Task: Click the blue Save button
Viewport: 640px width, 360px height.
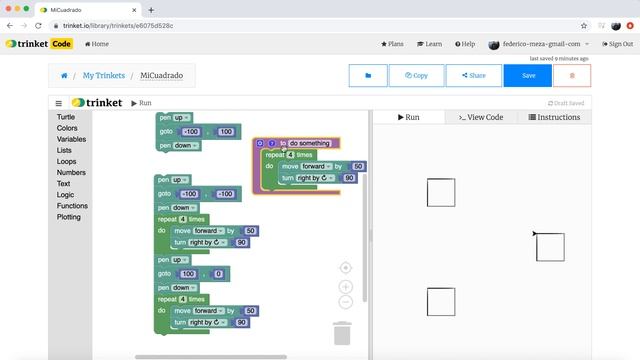Action: 528,76
